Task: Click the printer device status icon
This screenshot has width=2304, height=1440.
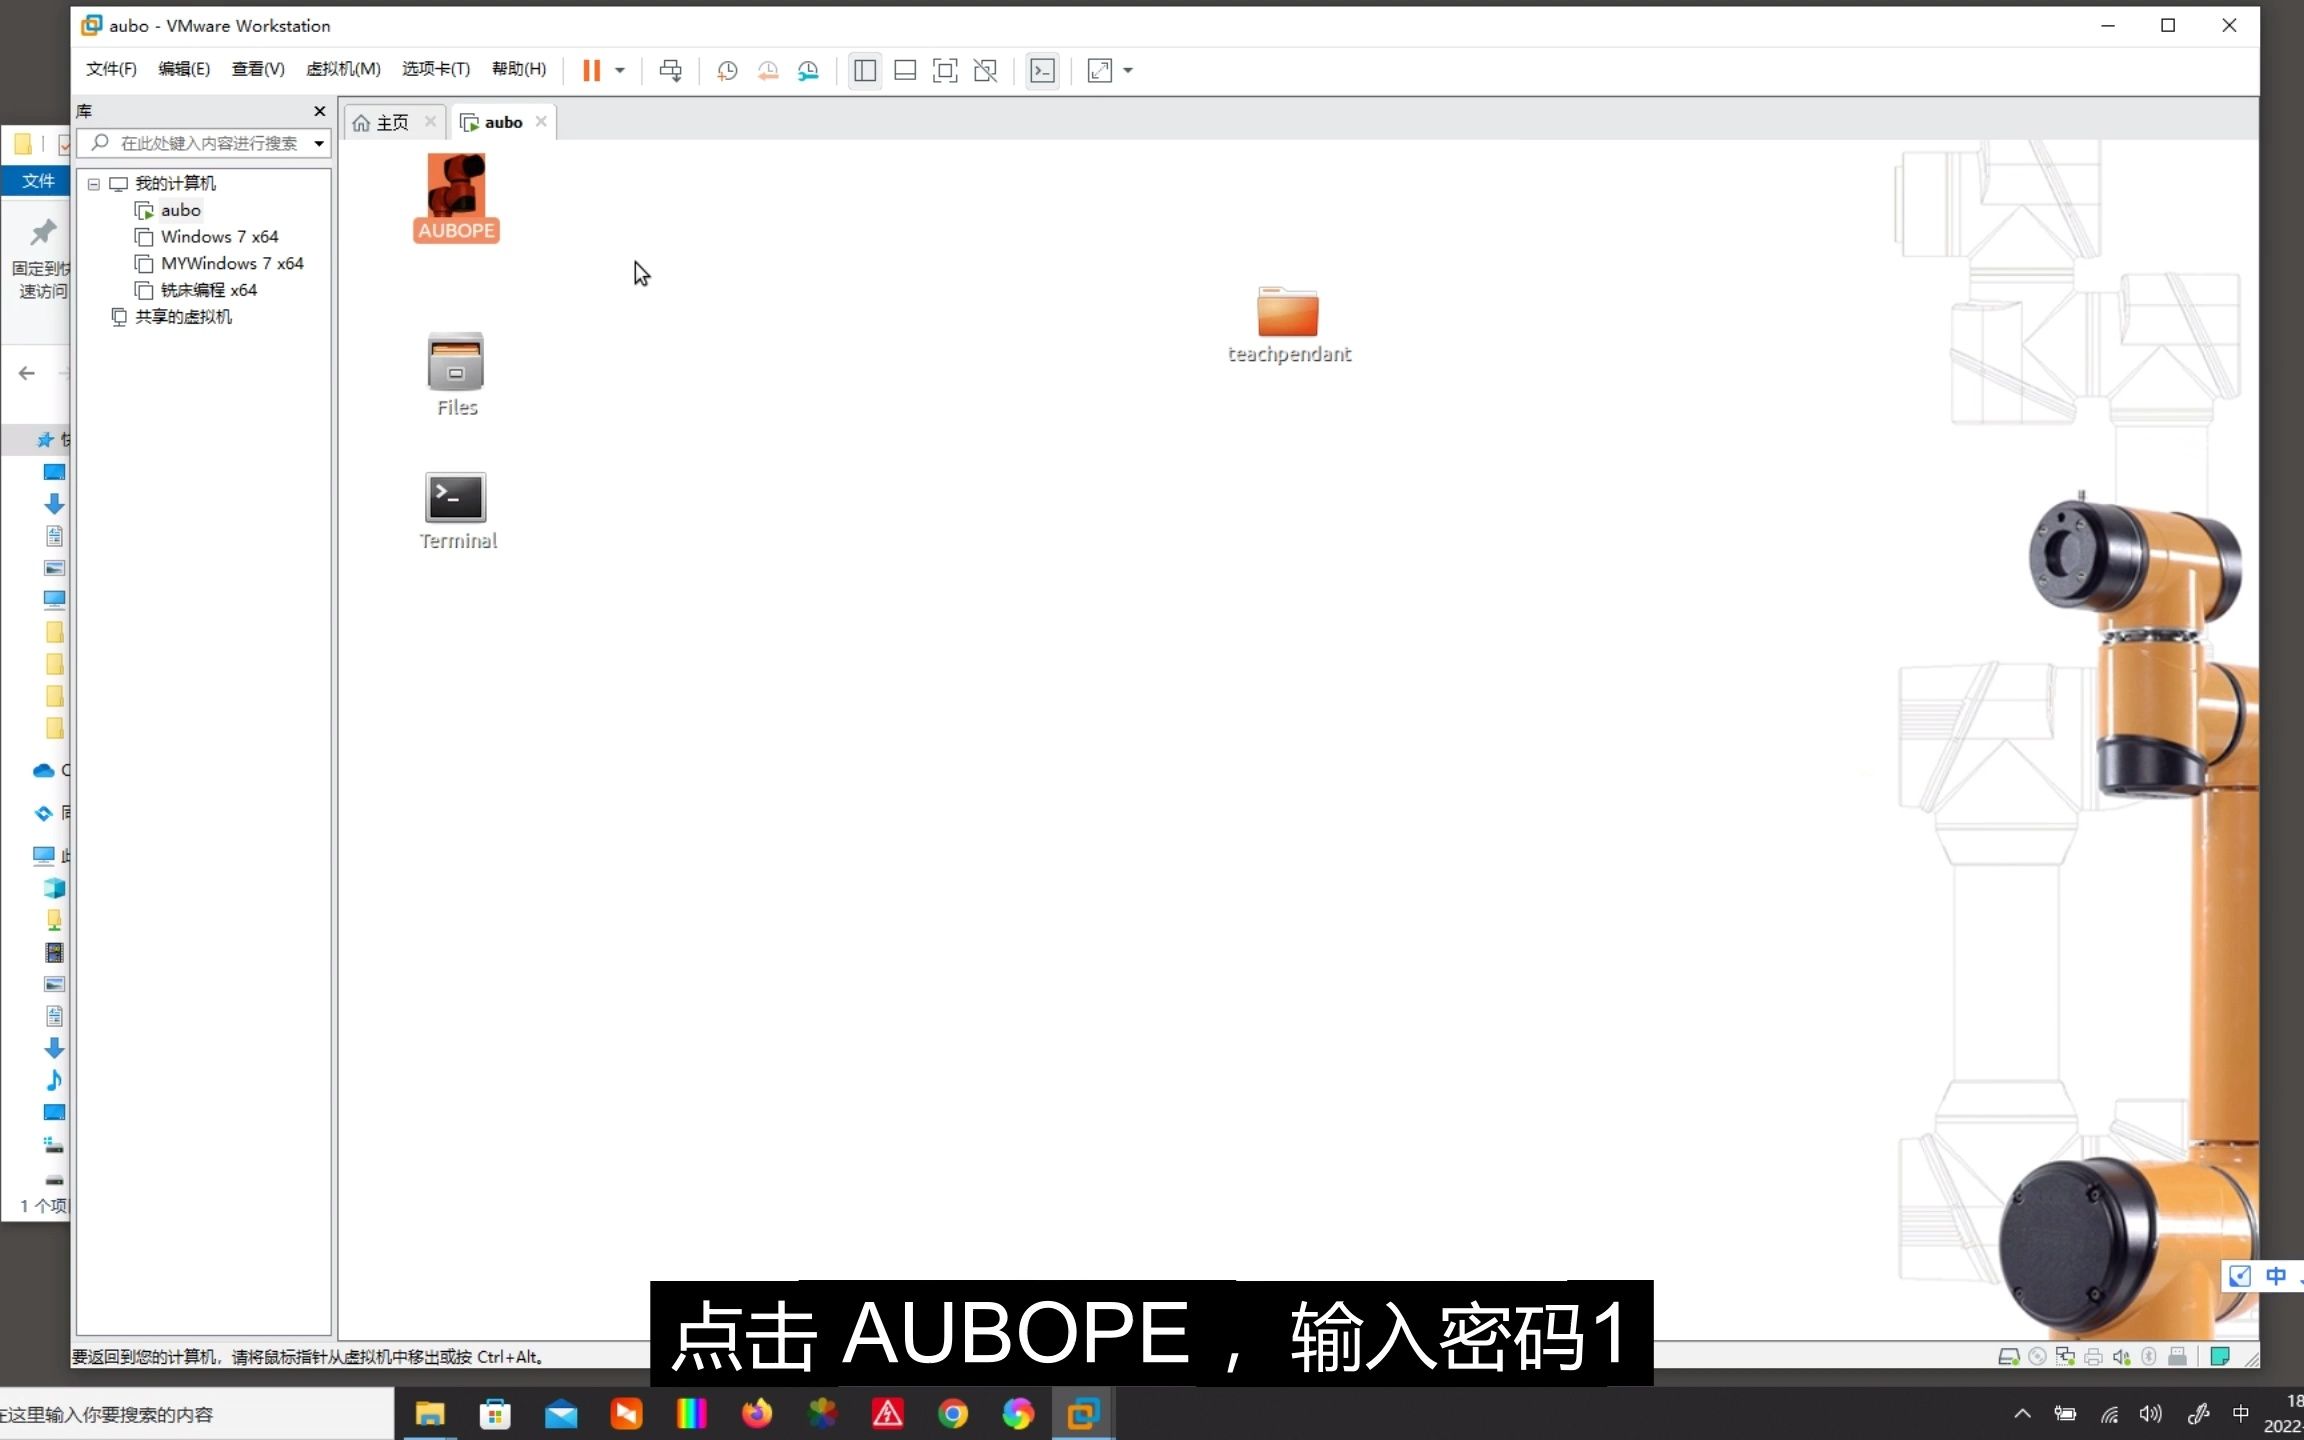Action: [x=2093, y=1357]
